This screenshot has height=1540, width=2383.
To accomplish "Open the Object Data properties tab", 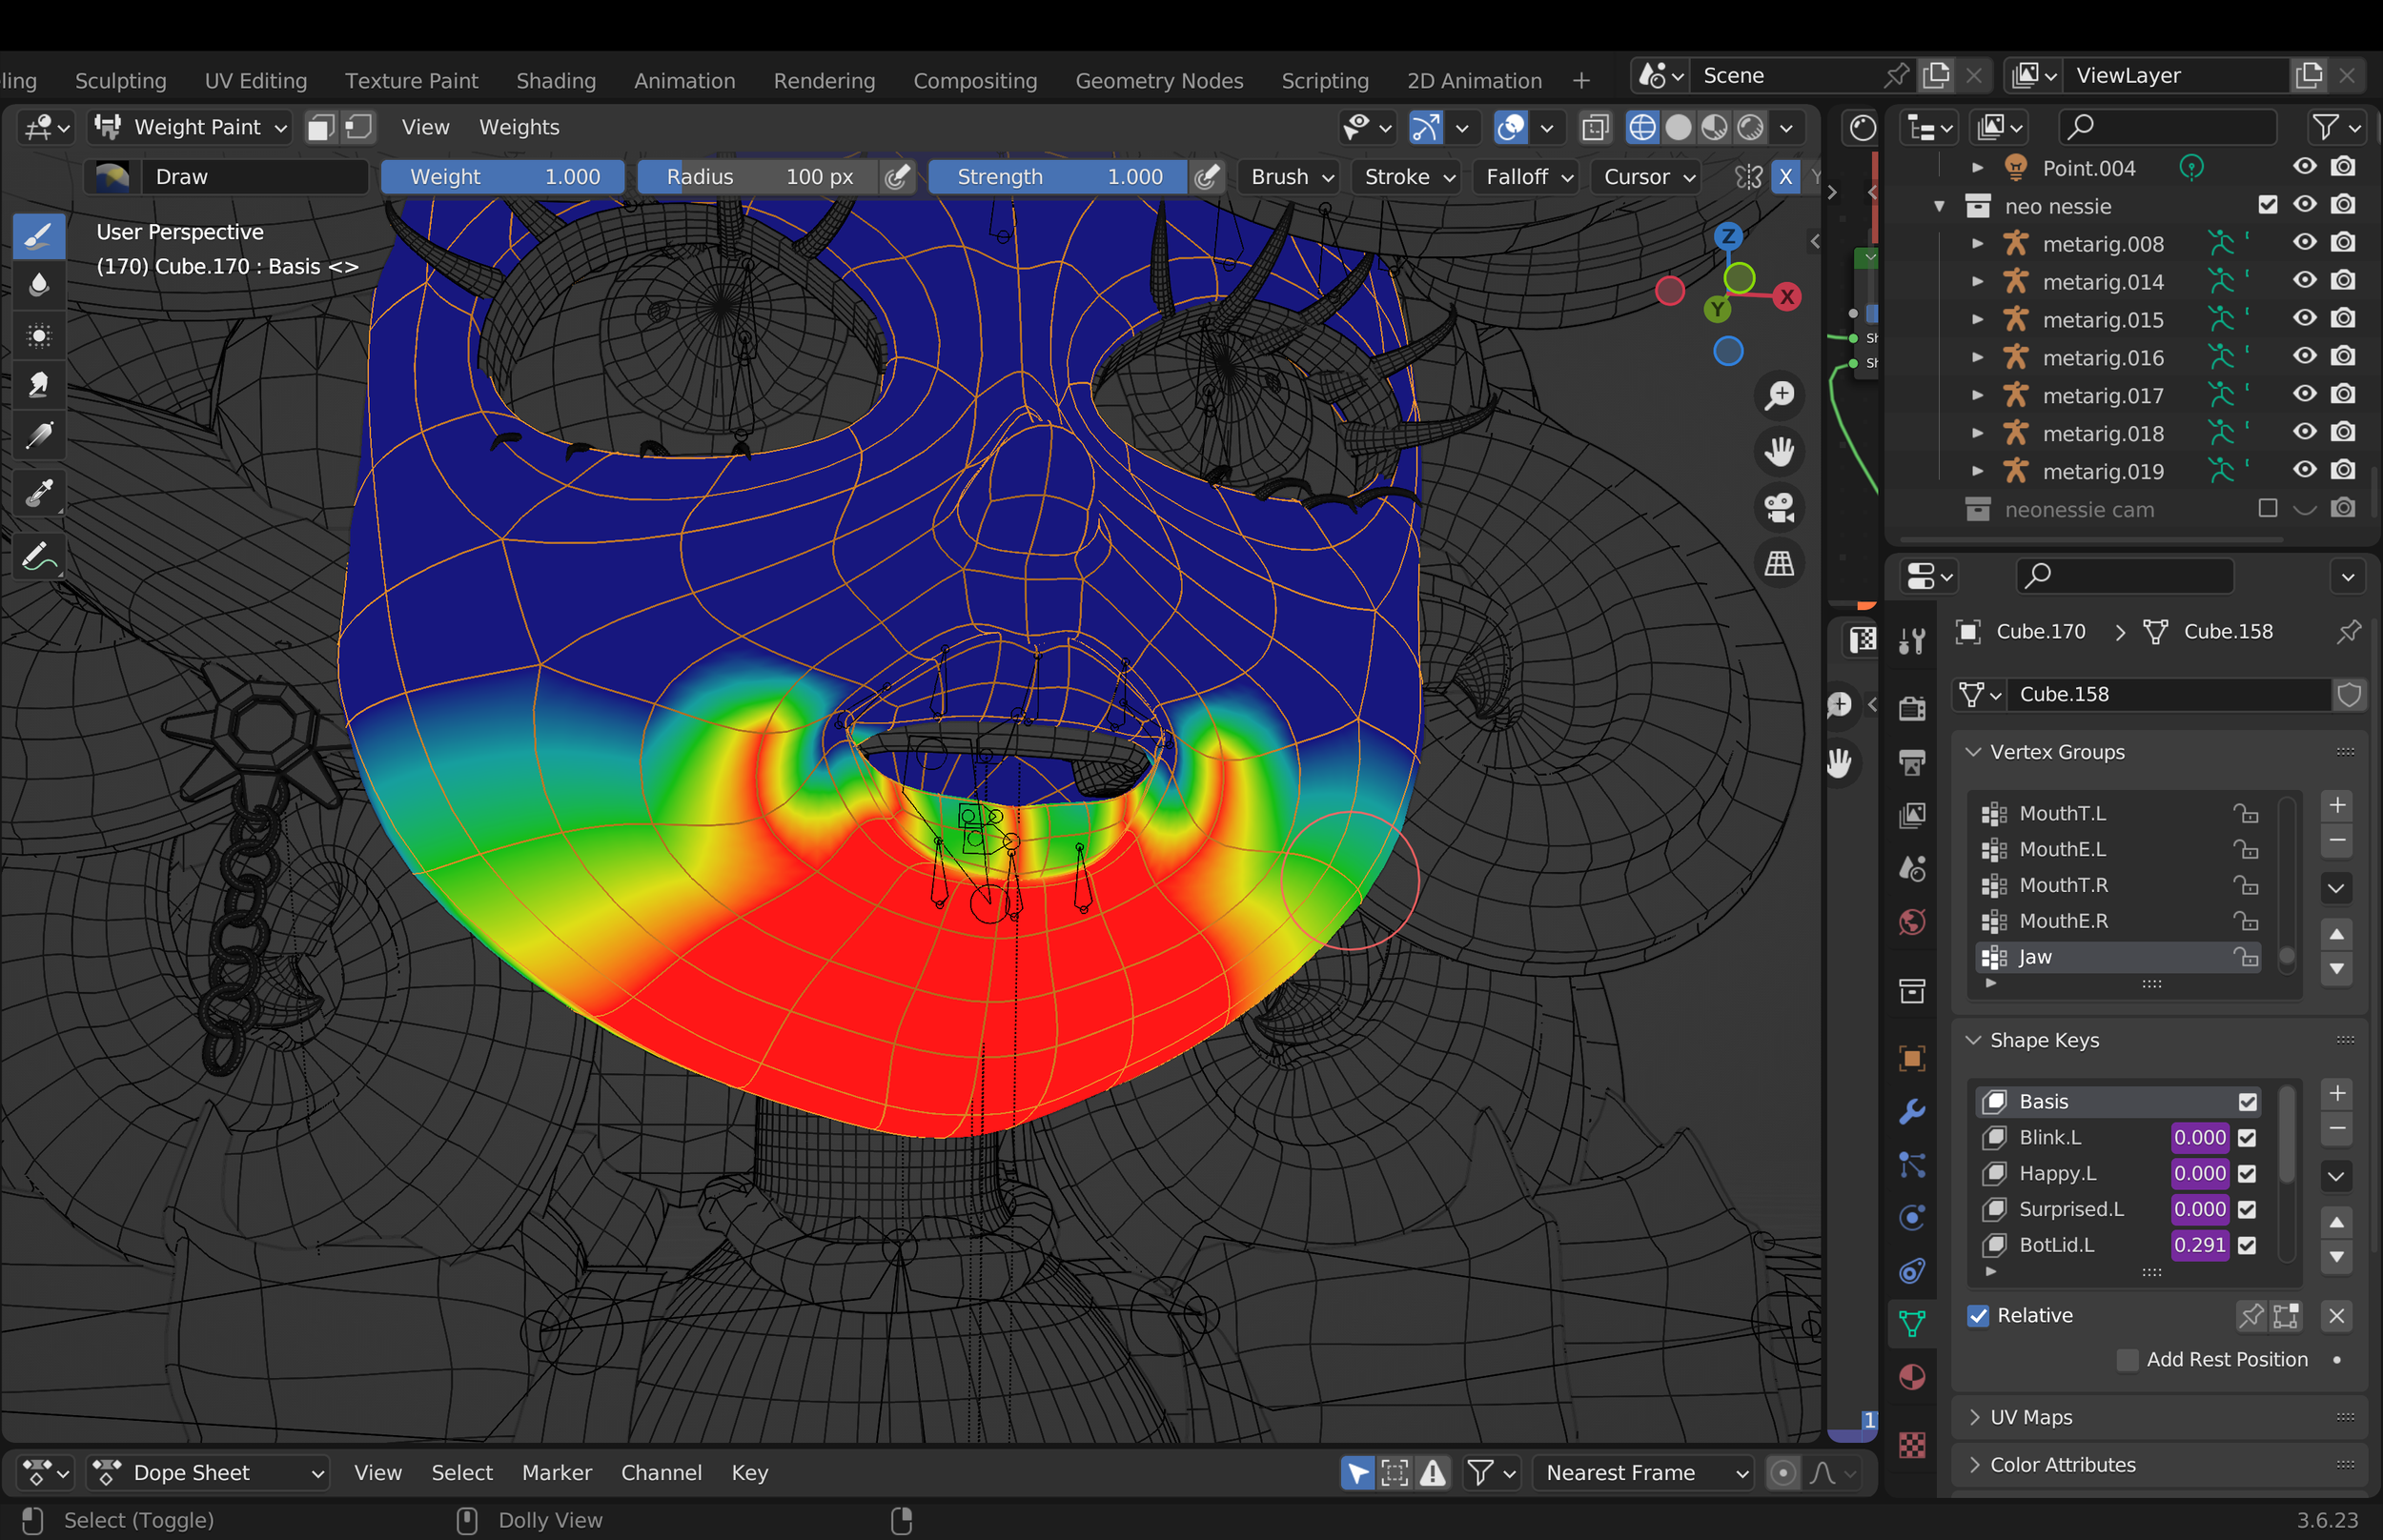I will (1911, 1324).
